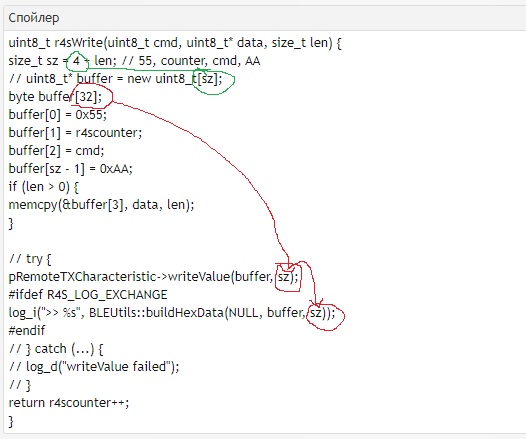Click the if (len > 0) condition
The width and height of the screenshot is (526, 439).
click(44, 187)
